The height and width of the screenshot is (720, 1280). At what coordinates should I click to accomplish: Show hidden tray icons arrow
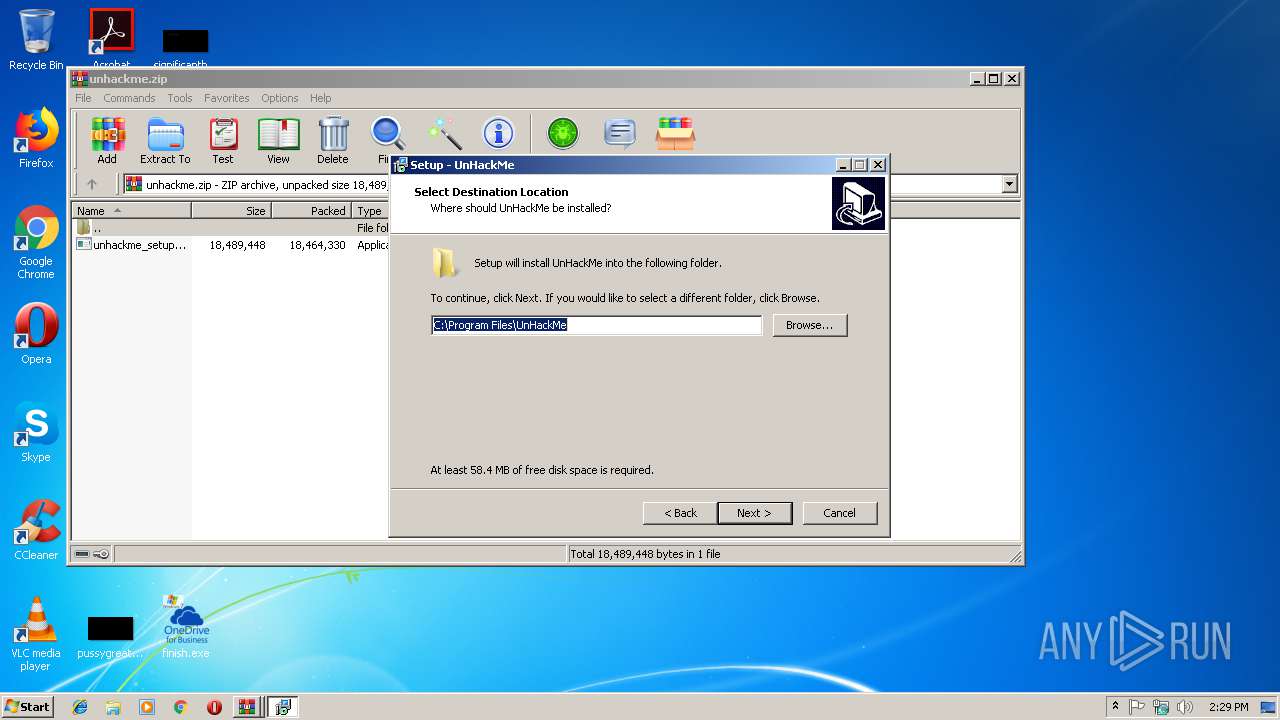click(x=1115, y=707)
